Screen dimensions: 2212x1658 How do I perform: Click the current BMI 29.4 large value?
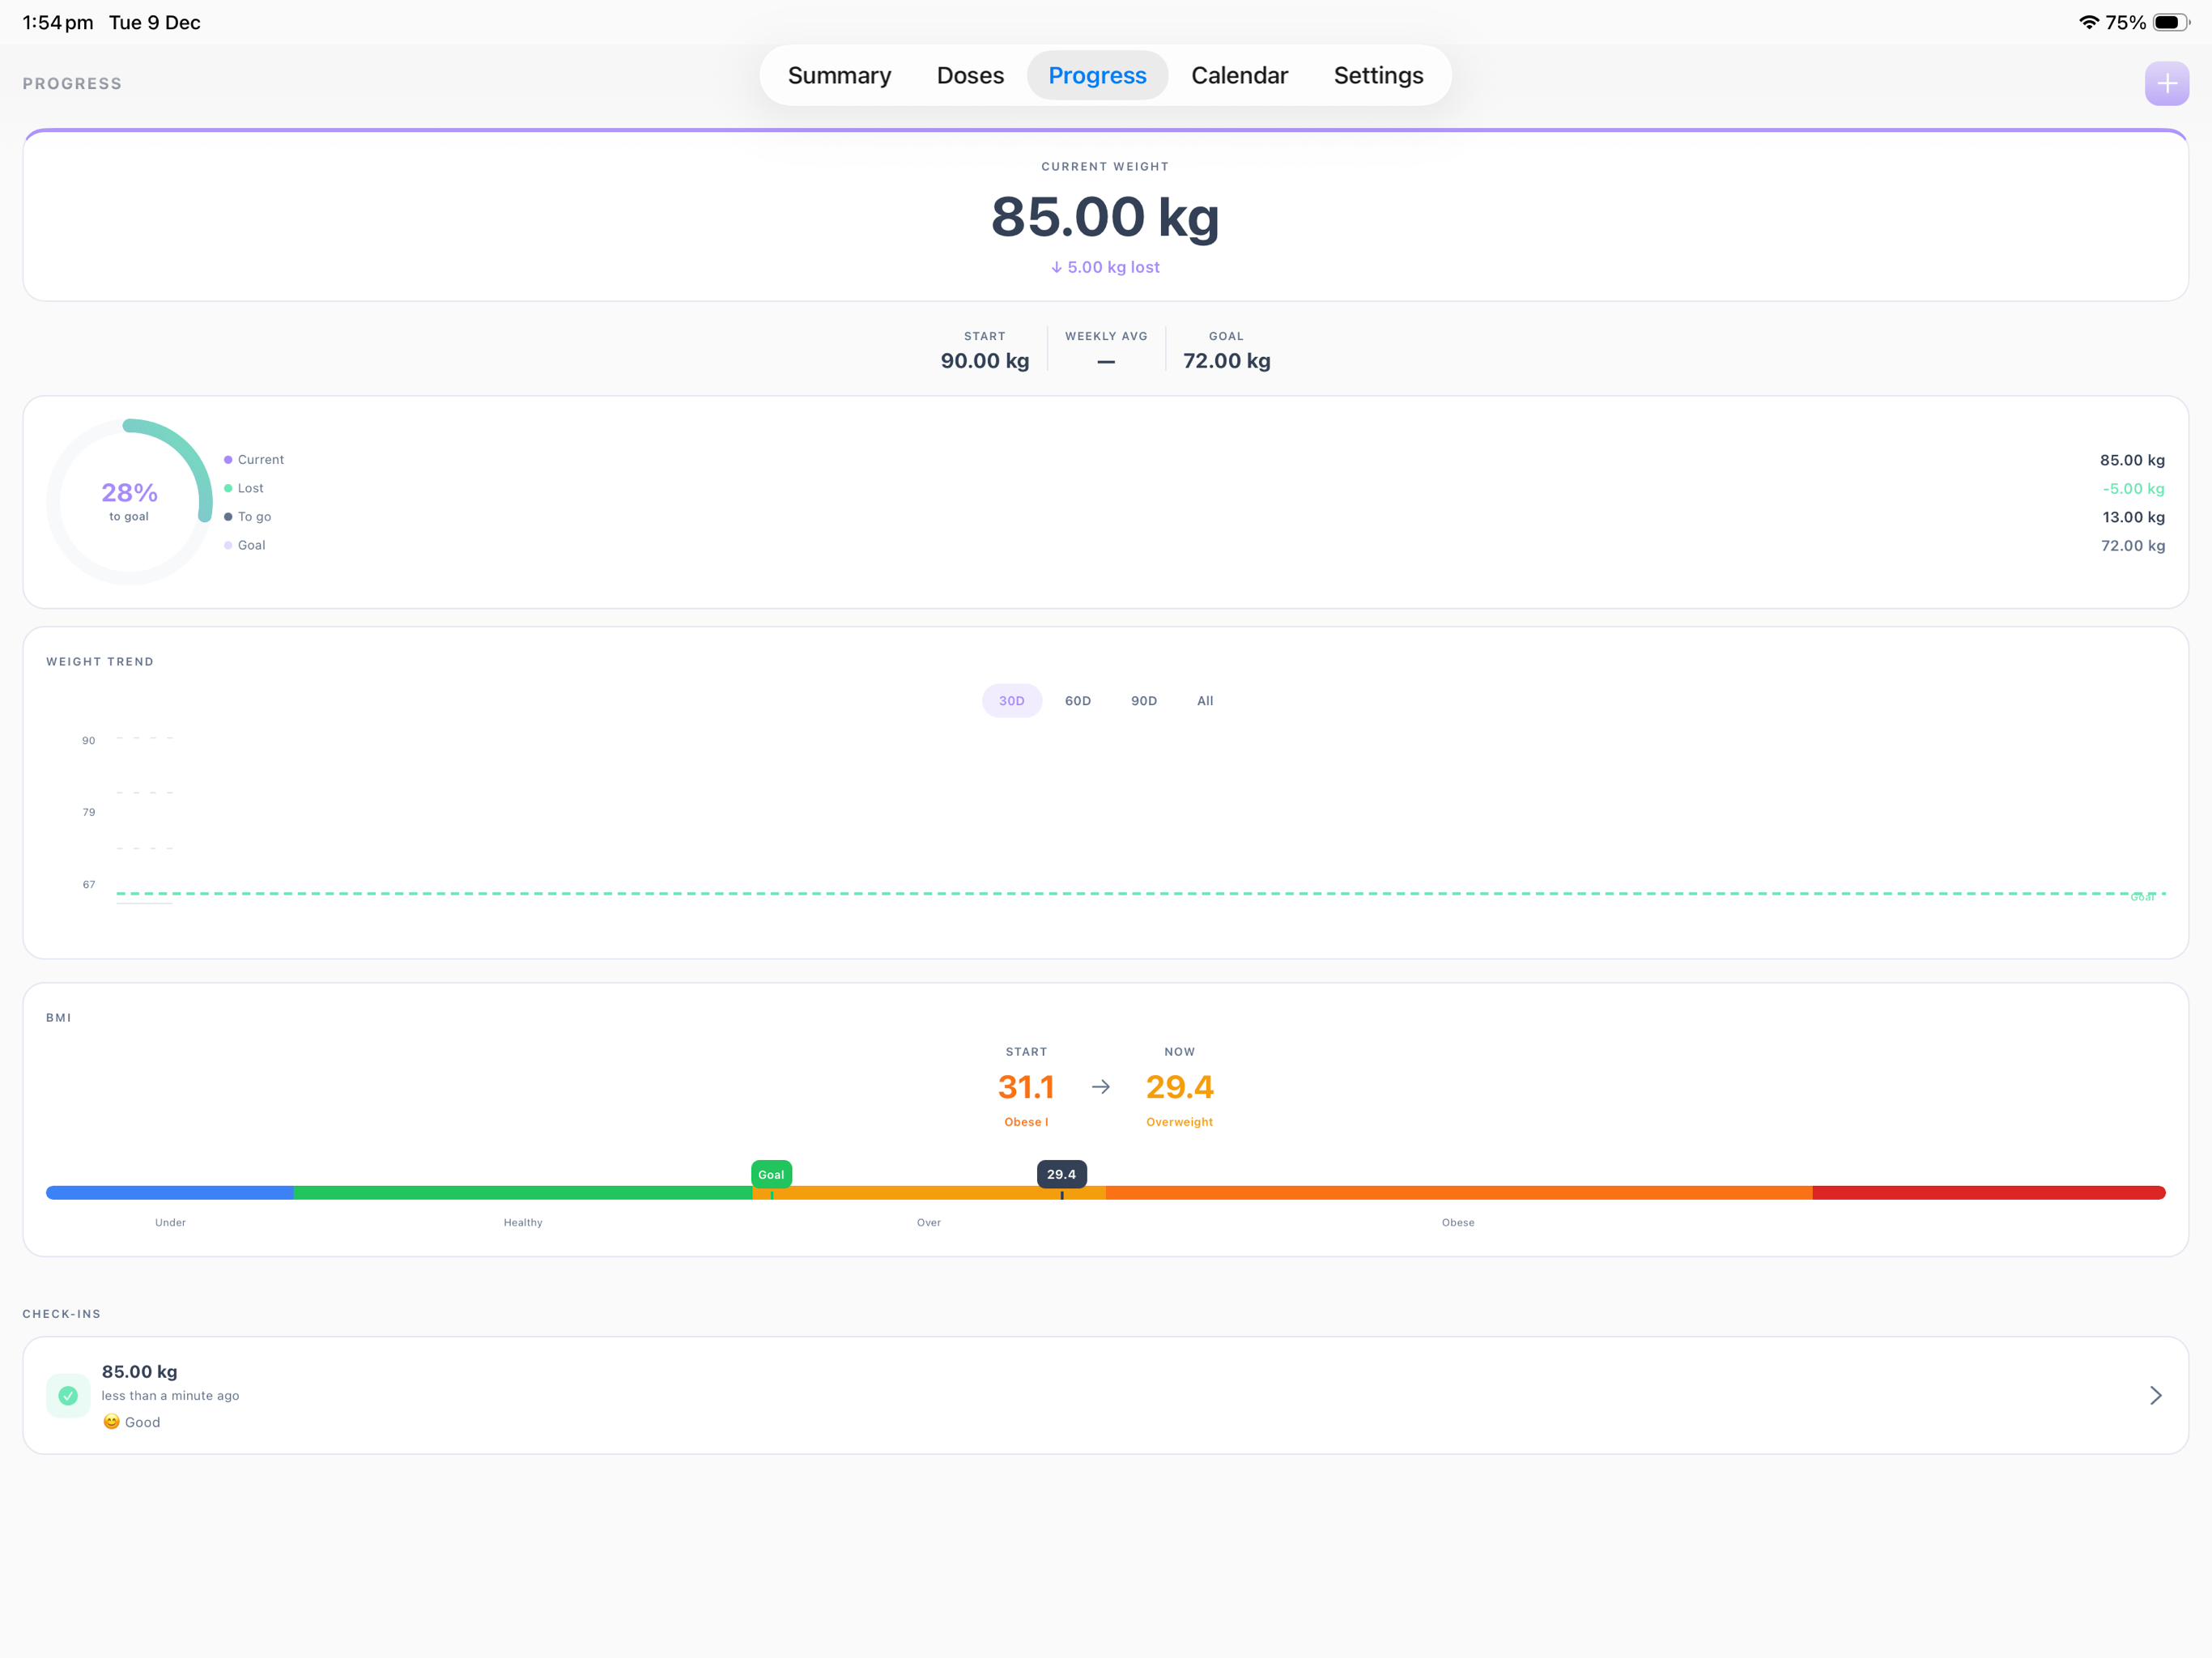1179,1087
